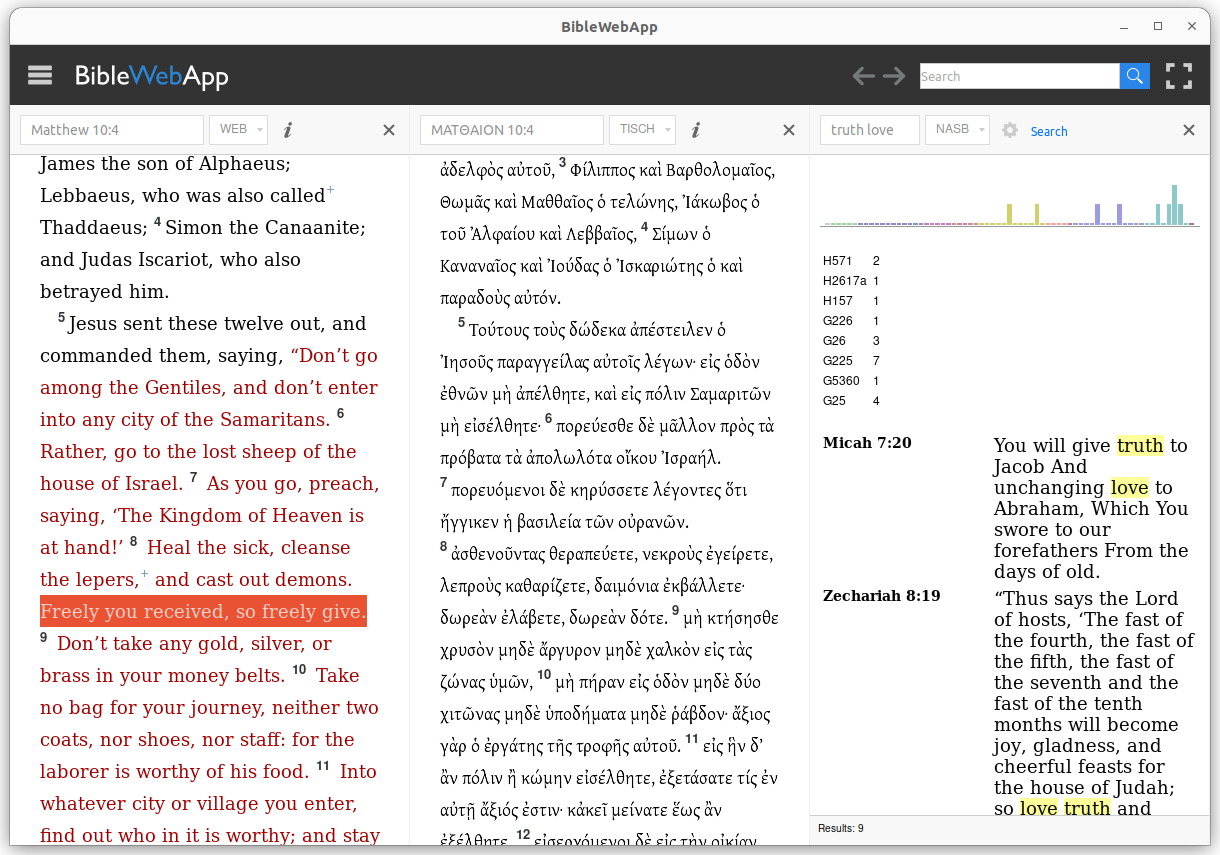
Task: Click the footnote plus after 'also called'
Action: tap(331, 190)
